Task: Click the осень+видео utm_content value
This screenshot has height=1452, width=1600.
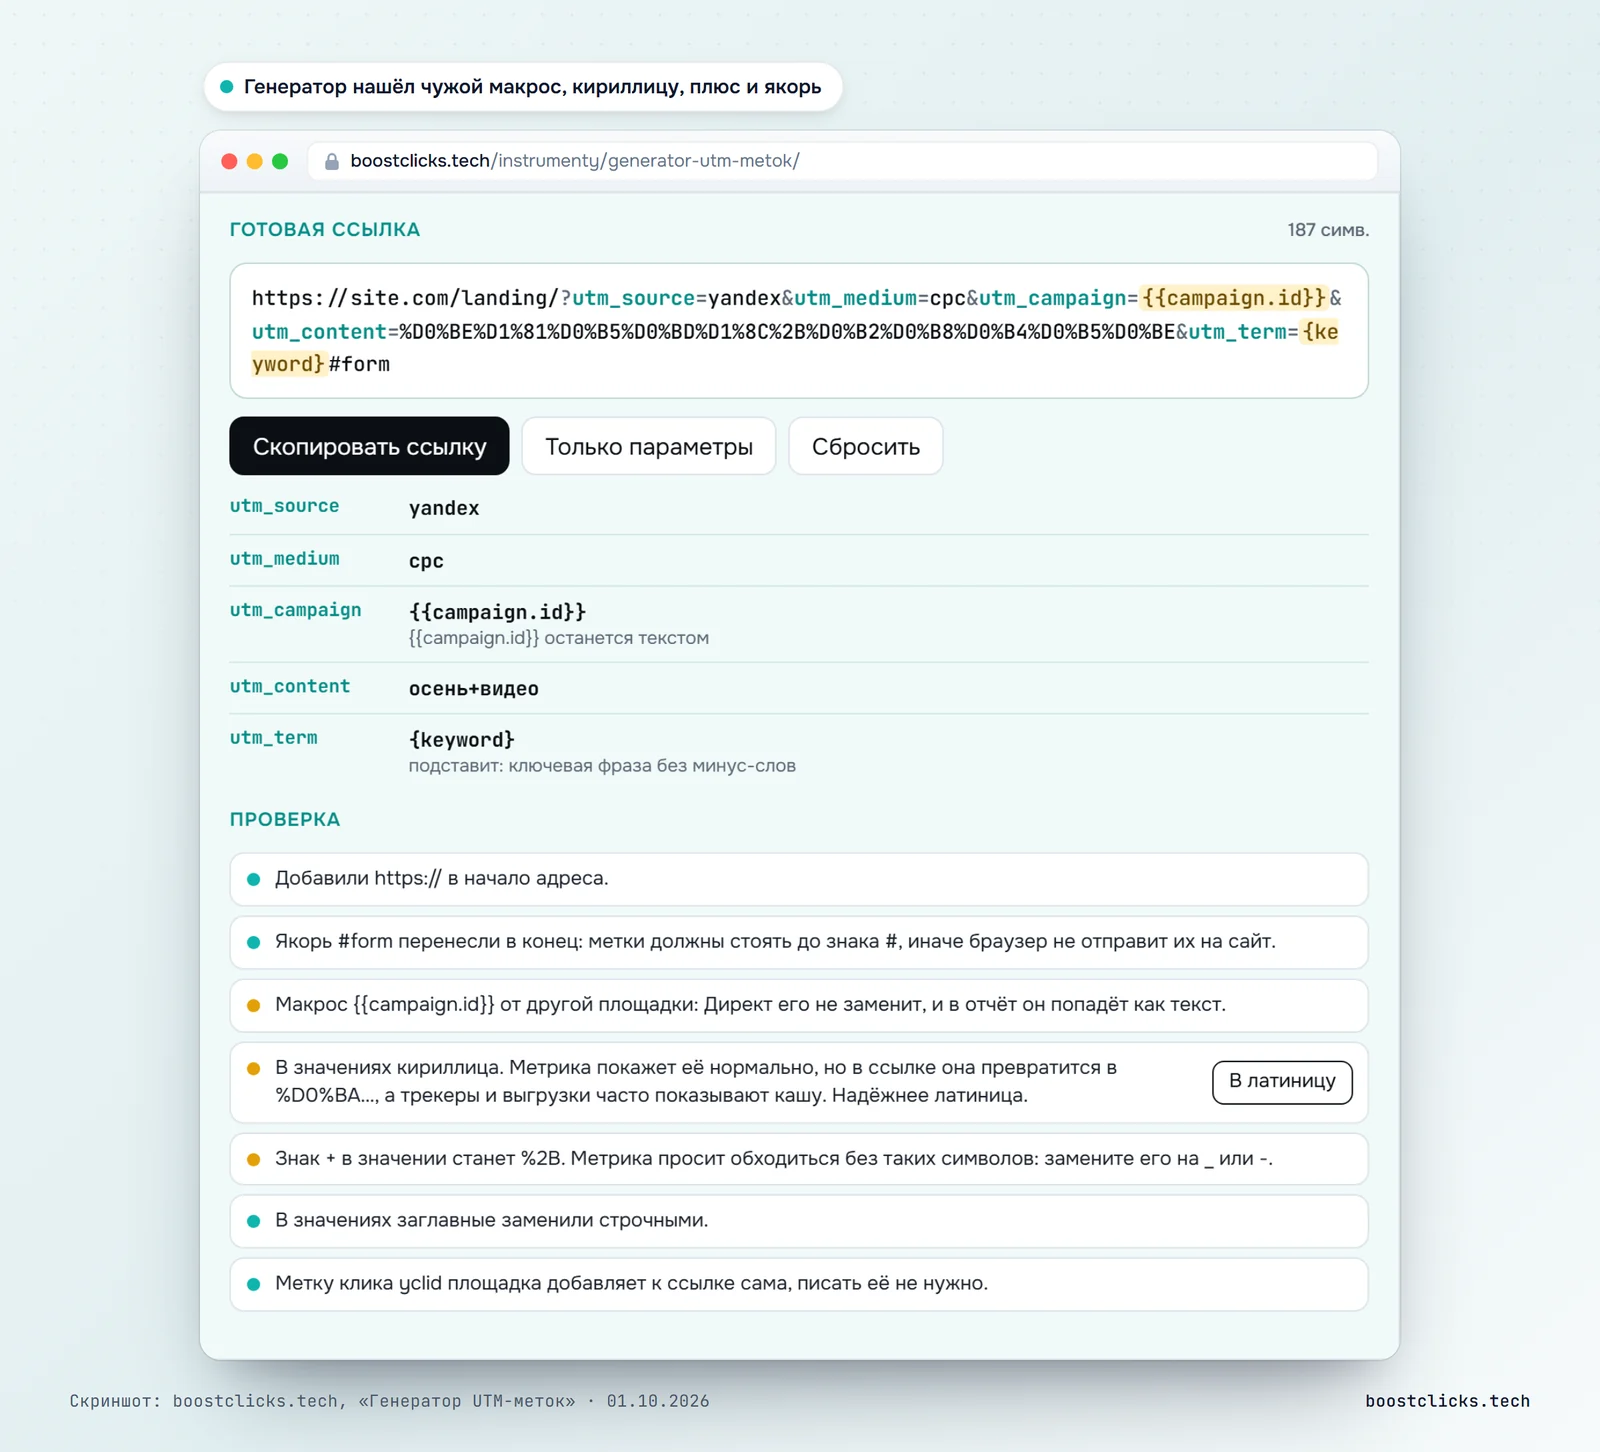Action: point(474,688)
